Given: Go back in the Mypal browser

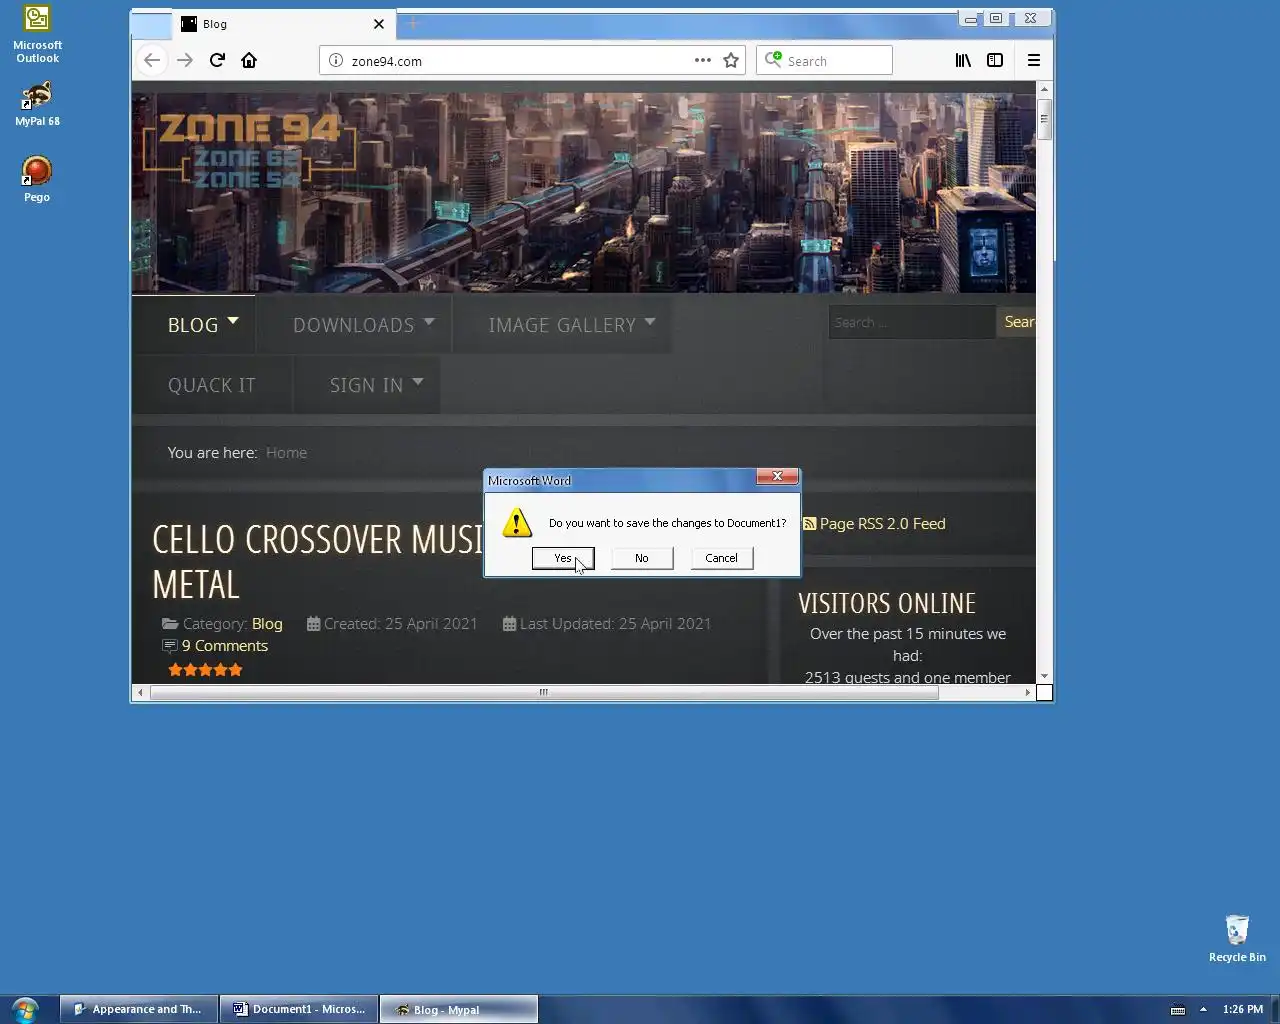Looking at the screenshot, I should click(152, 60).
